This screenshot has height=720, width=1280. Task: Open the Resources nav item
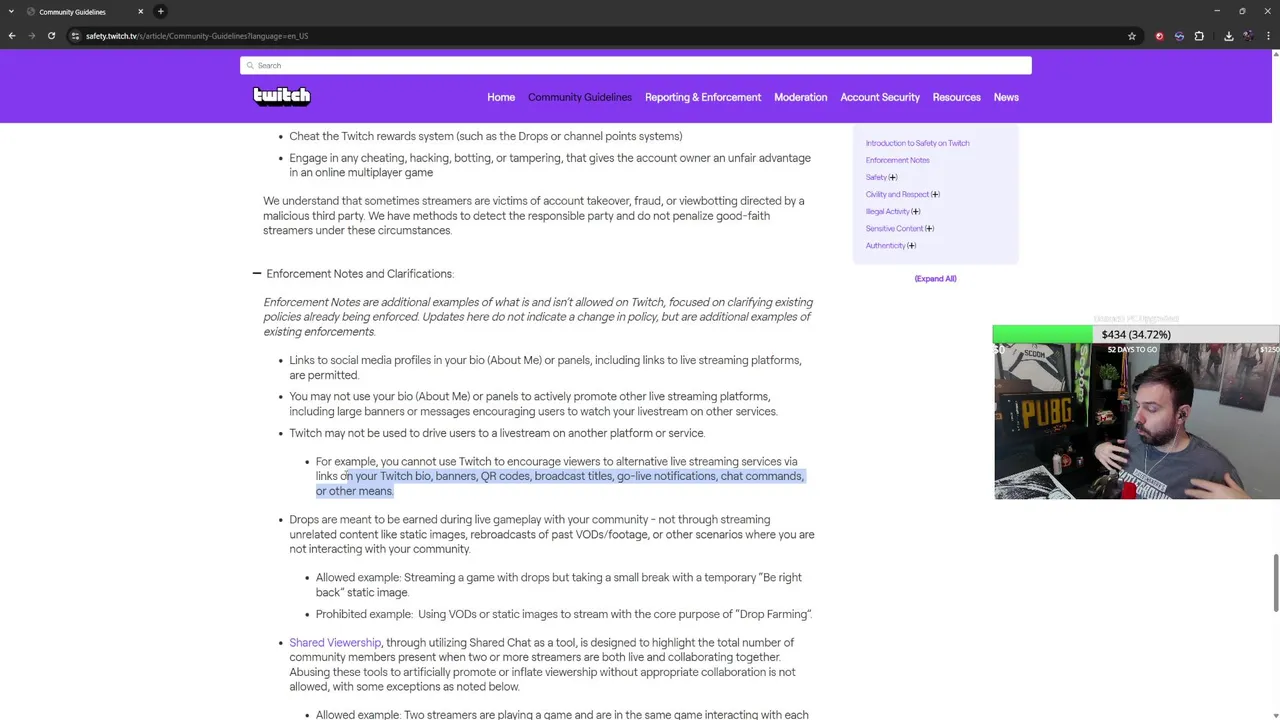click(x=957, y=97)
